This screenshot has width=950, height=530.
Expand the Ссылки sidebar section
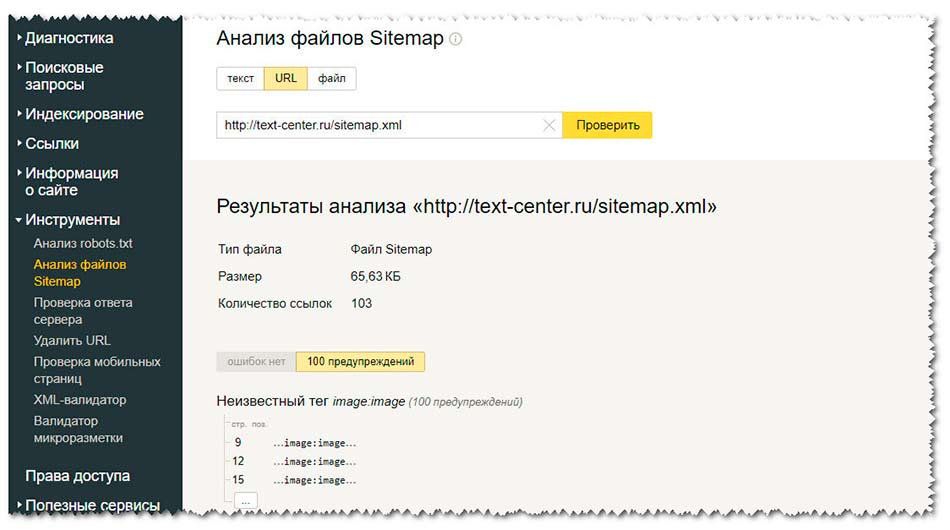52,143
